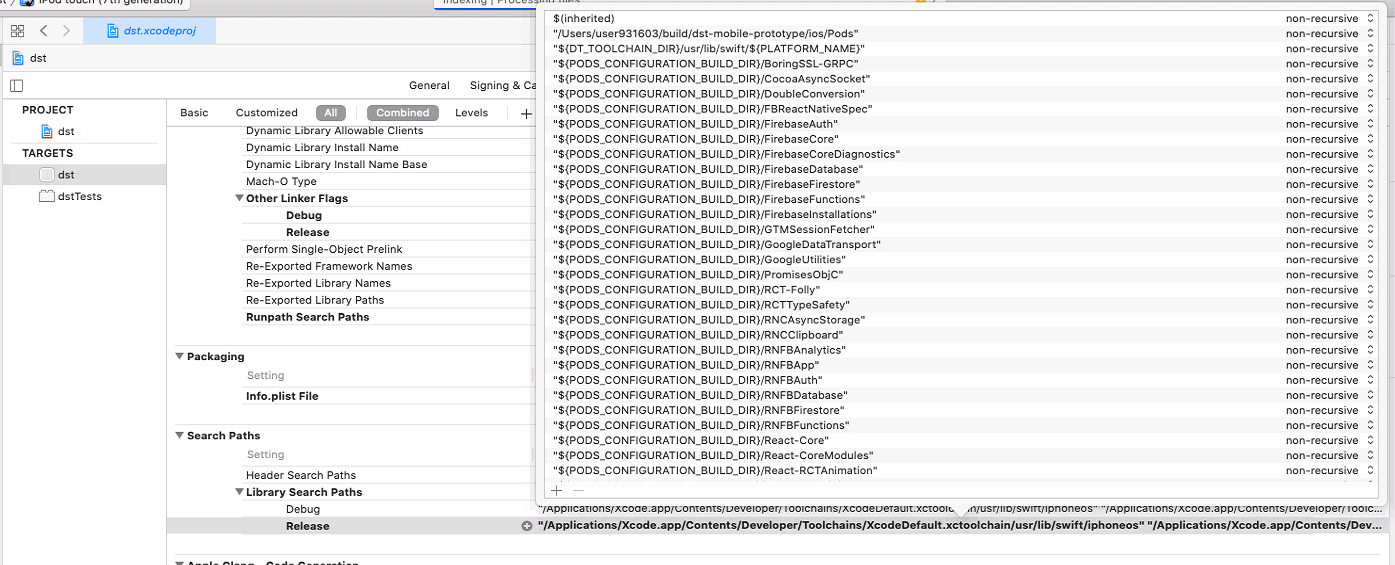
Task: Open the General tab
Action: click(x=429, y=86)
